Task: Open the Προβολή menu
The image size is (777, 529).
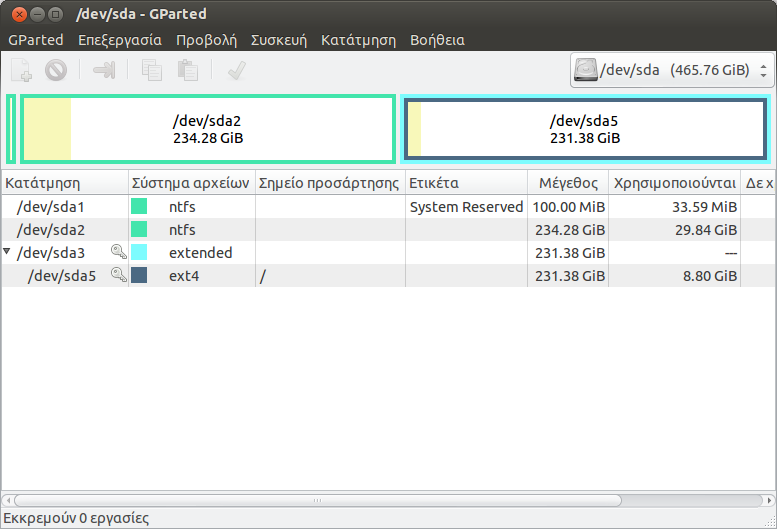Action: (206, 40)
